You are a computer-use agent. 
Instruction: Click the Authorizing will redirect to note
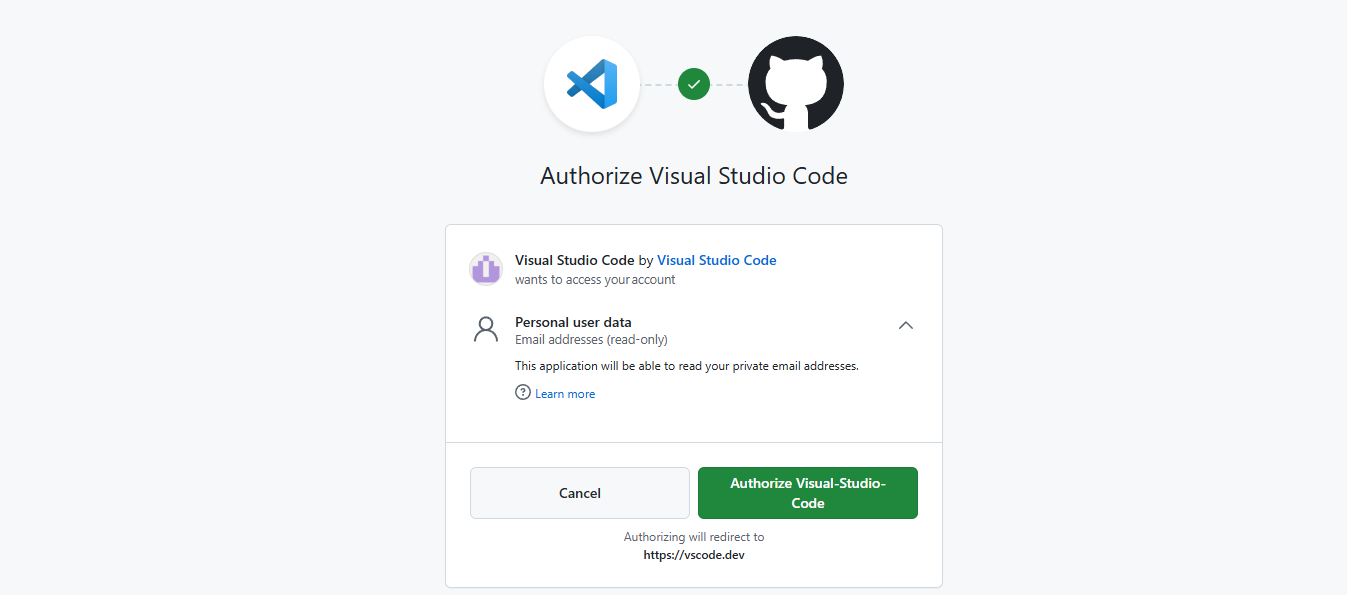tap(694, 537)
